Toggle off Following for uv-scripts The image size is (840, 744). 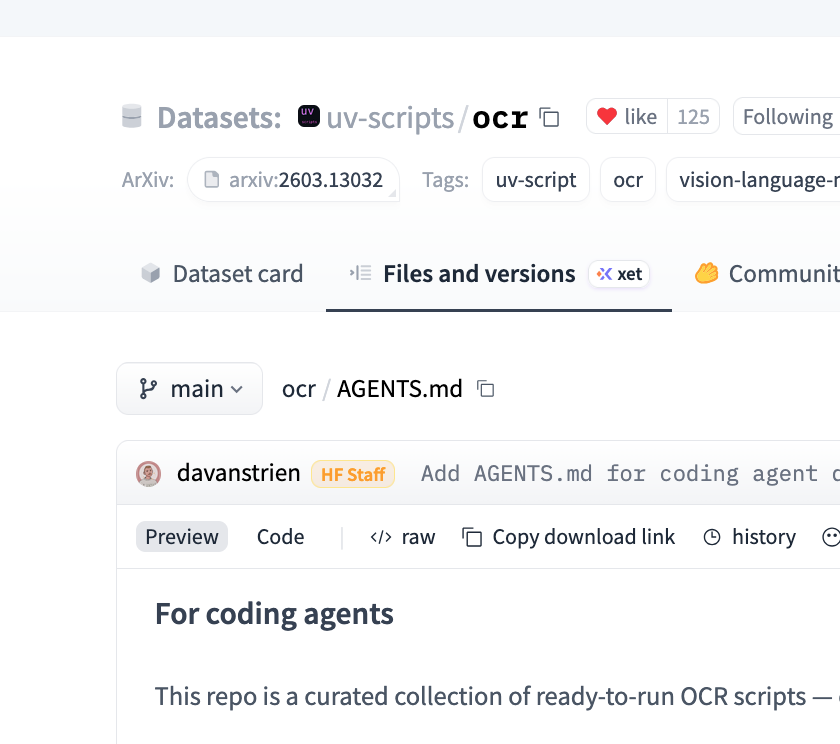tap(790, 116)
